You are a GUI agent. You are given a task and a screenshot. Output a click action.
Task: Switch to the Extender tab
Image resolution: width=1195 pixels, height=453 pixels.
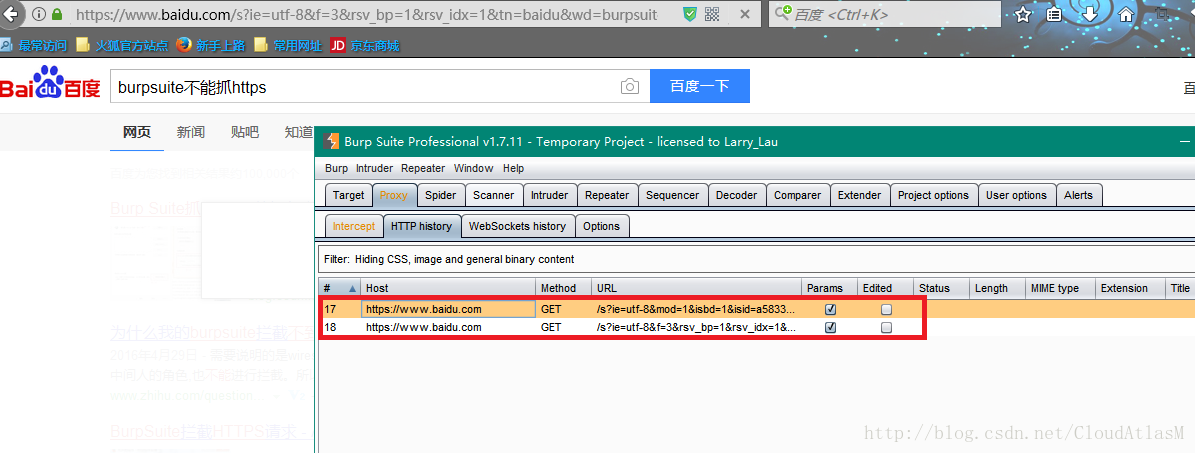(859, 195)
